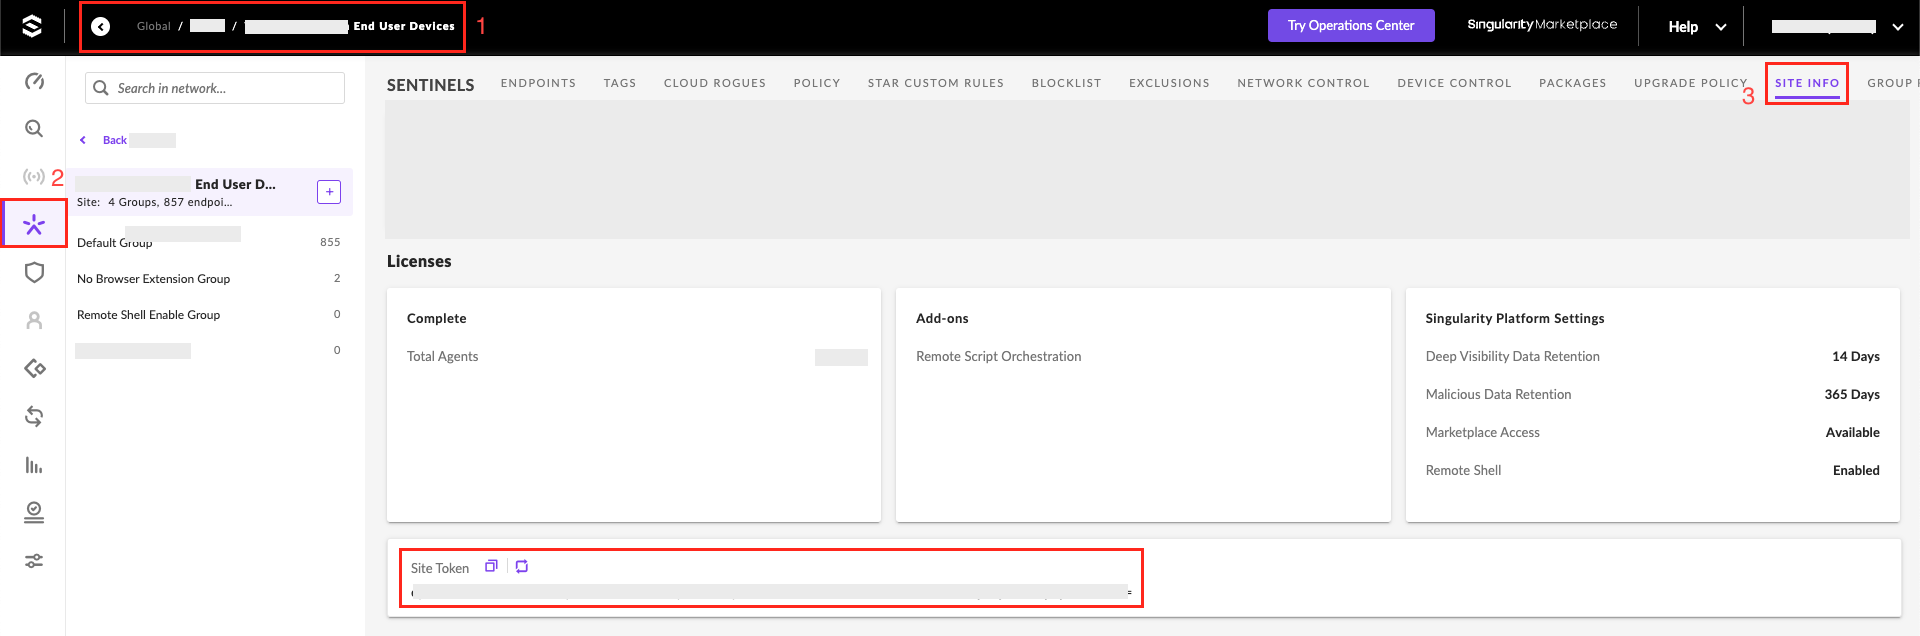The image size is (1920, 636).
Task: Click the Back chevron icon
Action: (83, 140)
